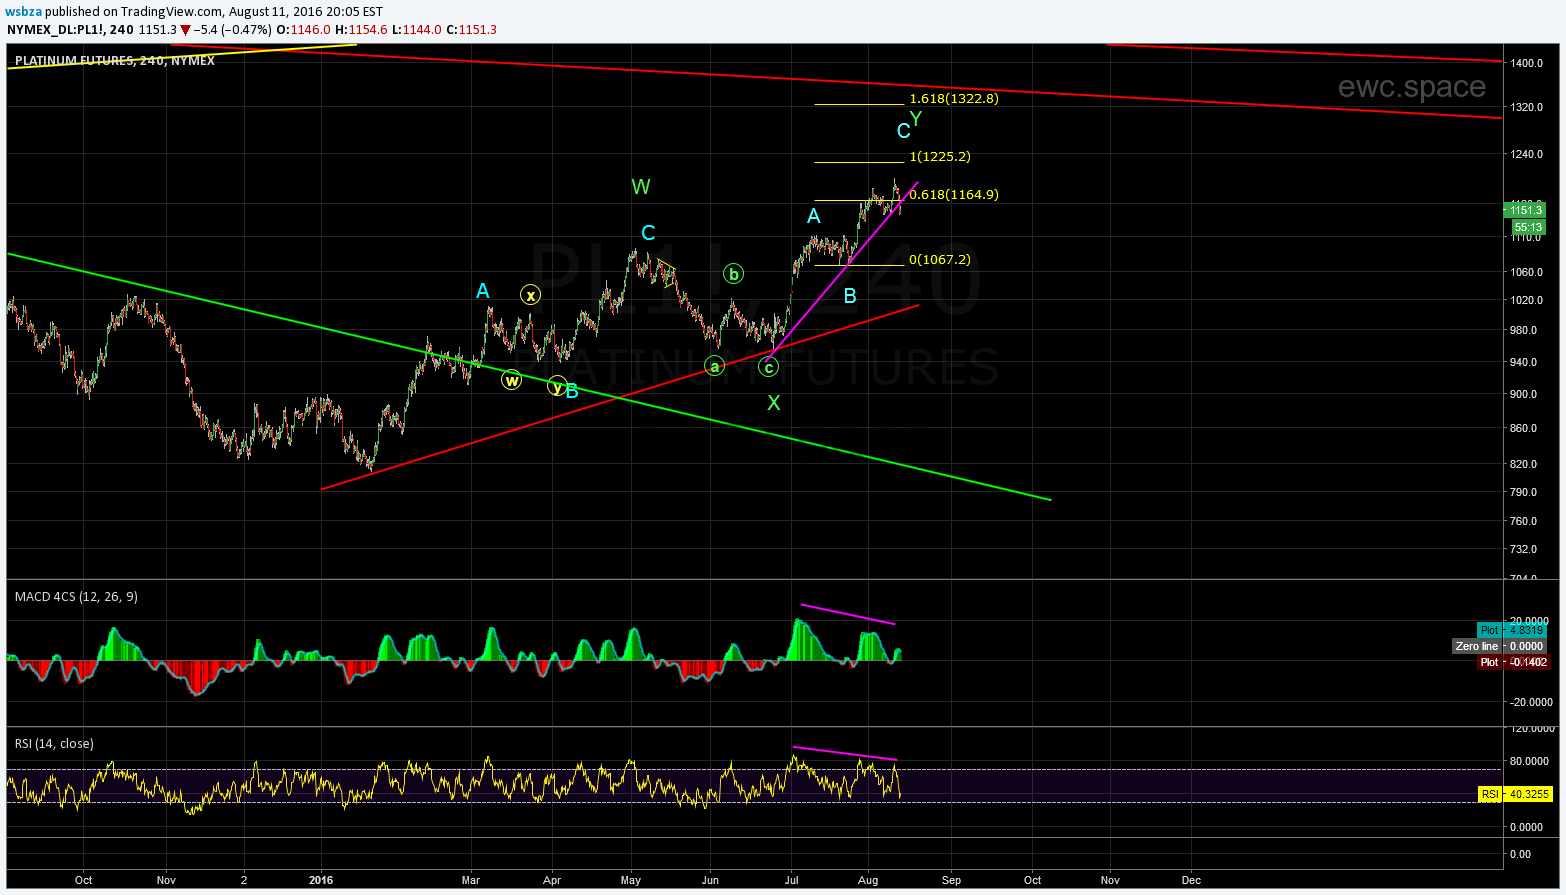Select the RSI (14, close) indicator title
The width and height of the screenshot is (1566, 895).
[54, 744]
